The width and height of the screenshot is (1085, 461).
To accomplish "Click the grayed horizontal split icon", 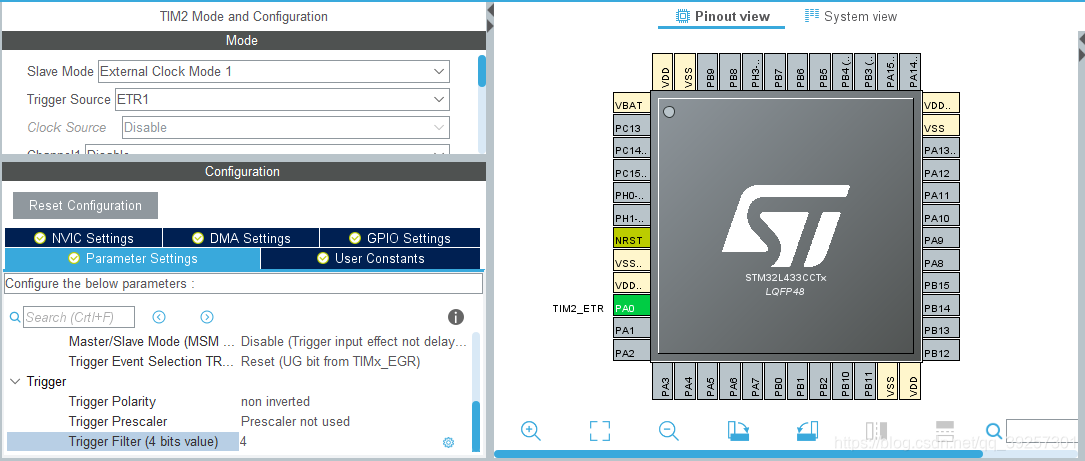I will click(945, 431).
